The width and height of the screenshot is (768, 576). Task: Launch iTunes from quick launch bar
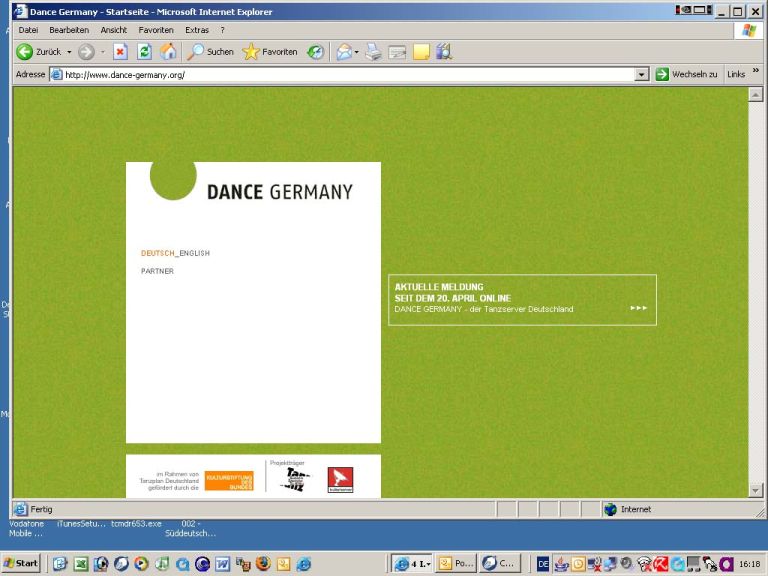[x=162, y=564]
